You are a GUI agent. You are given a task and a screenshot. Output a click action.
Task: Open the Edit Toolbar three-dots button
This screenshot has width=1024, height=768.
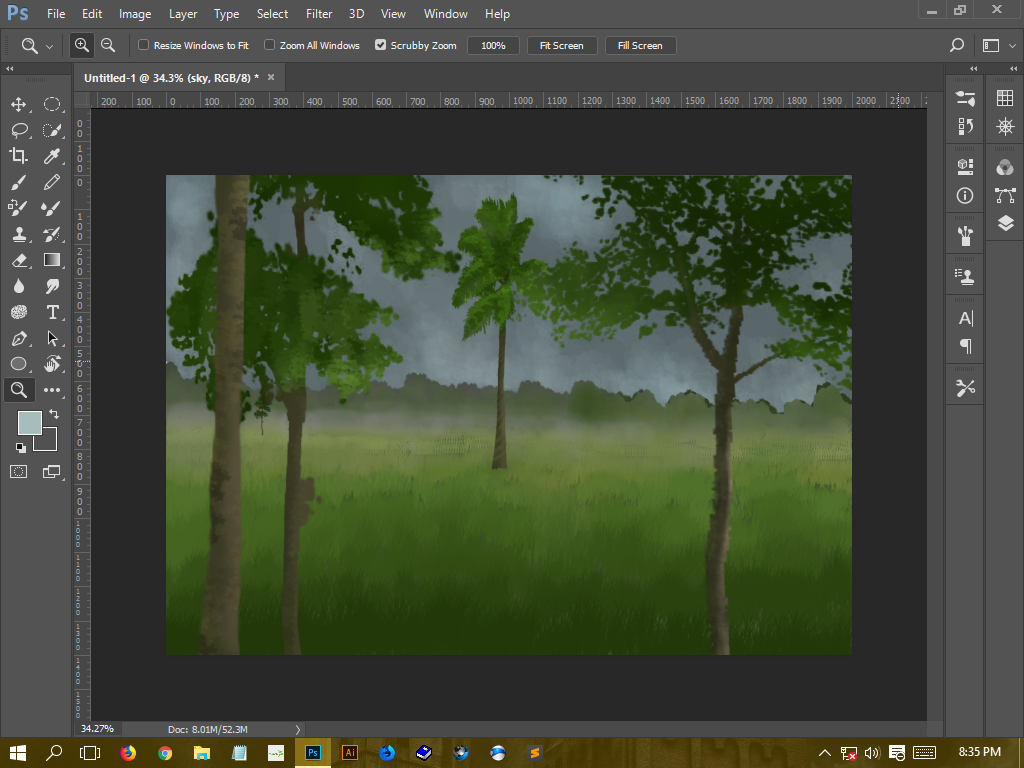pos(52,390)
